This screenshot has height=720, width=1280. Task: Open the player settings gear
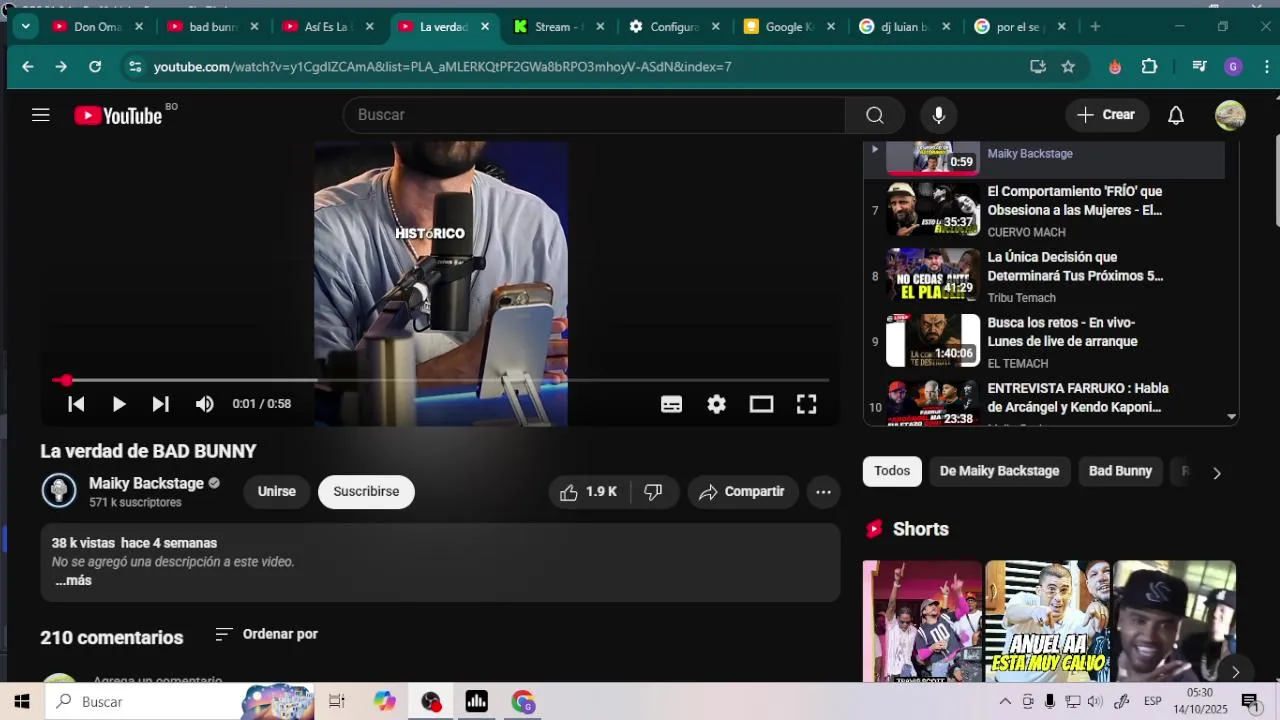pyautogui.click(x=716, y=404)
